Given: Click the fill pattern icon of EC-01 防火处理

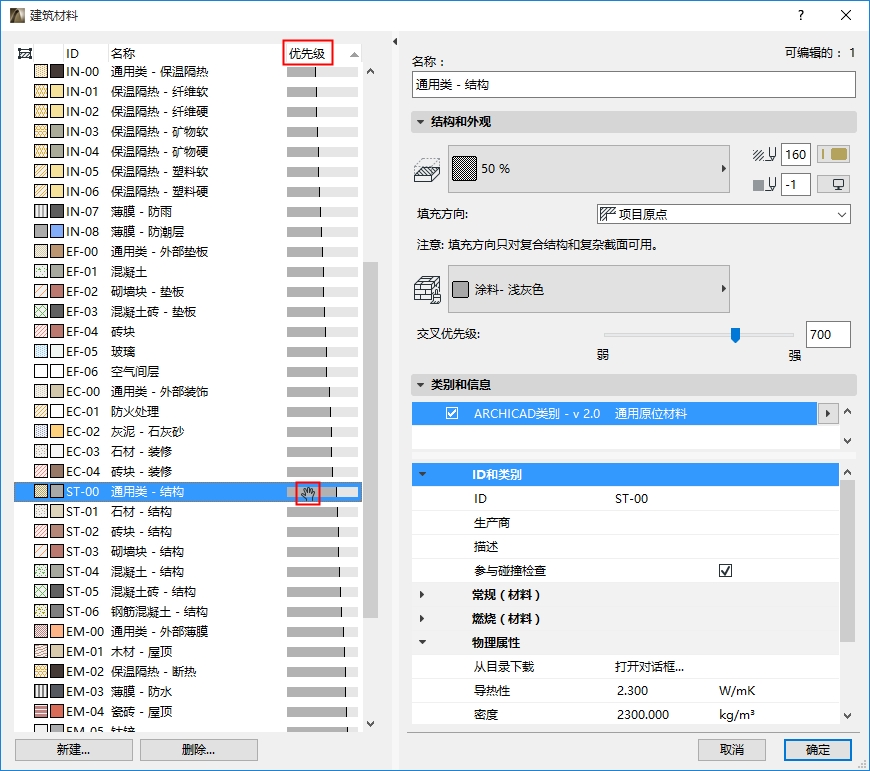Looking at the screenshot, I should [x=41, y=411].
